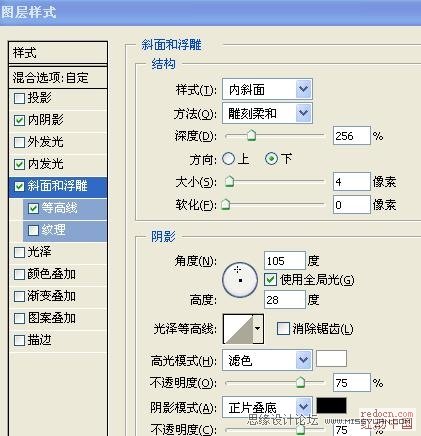
Task: Select the 斜面和浮雕 list entry
Action: click(x=58, y=186)
